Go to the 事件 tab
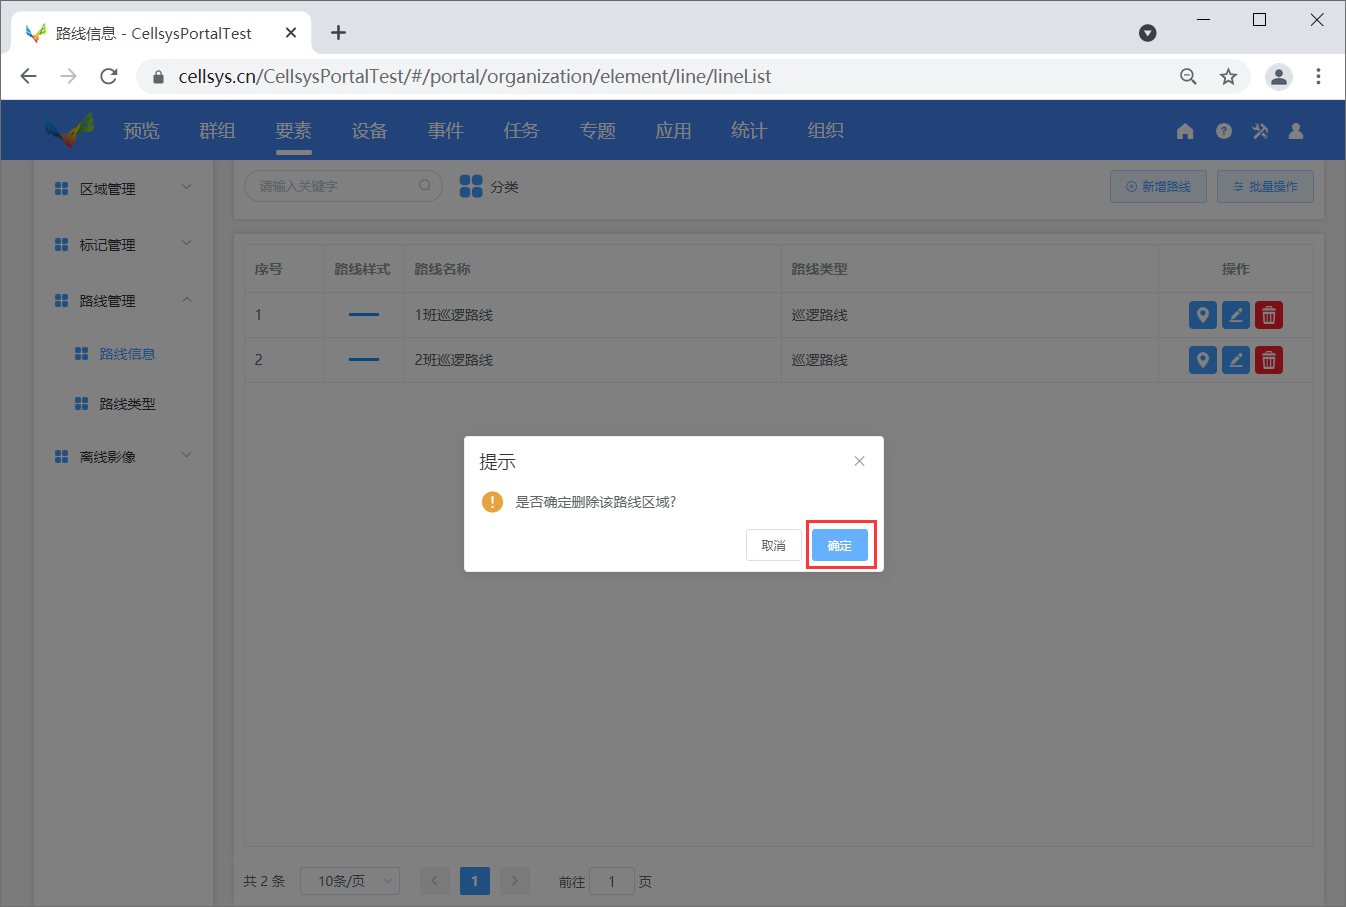The image size is (1346, 907). click(x=445, y=130)
